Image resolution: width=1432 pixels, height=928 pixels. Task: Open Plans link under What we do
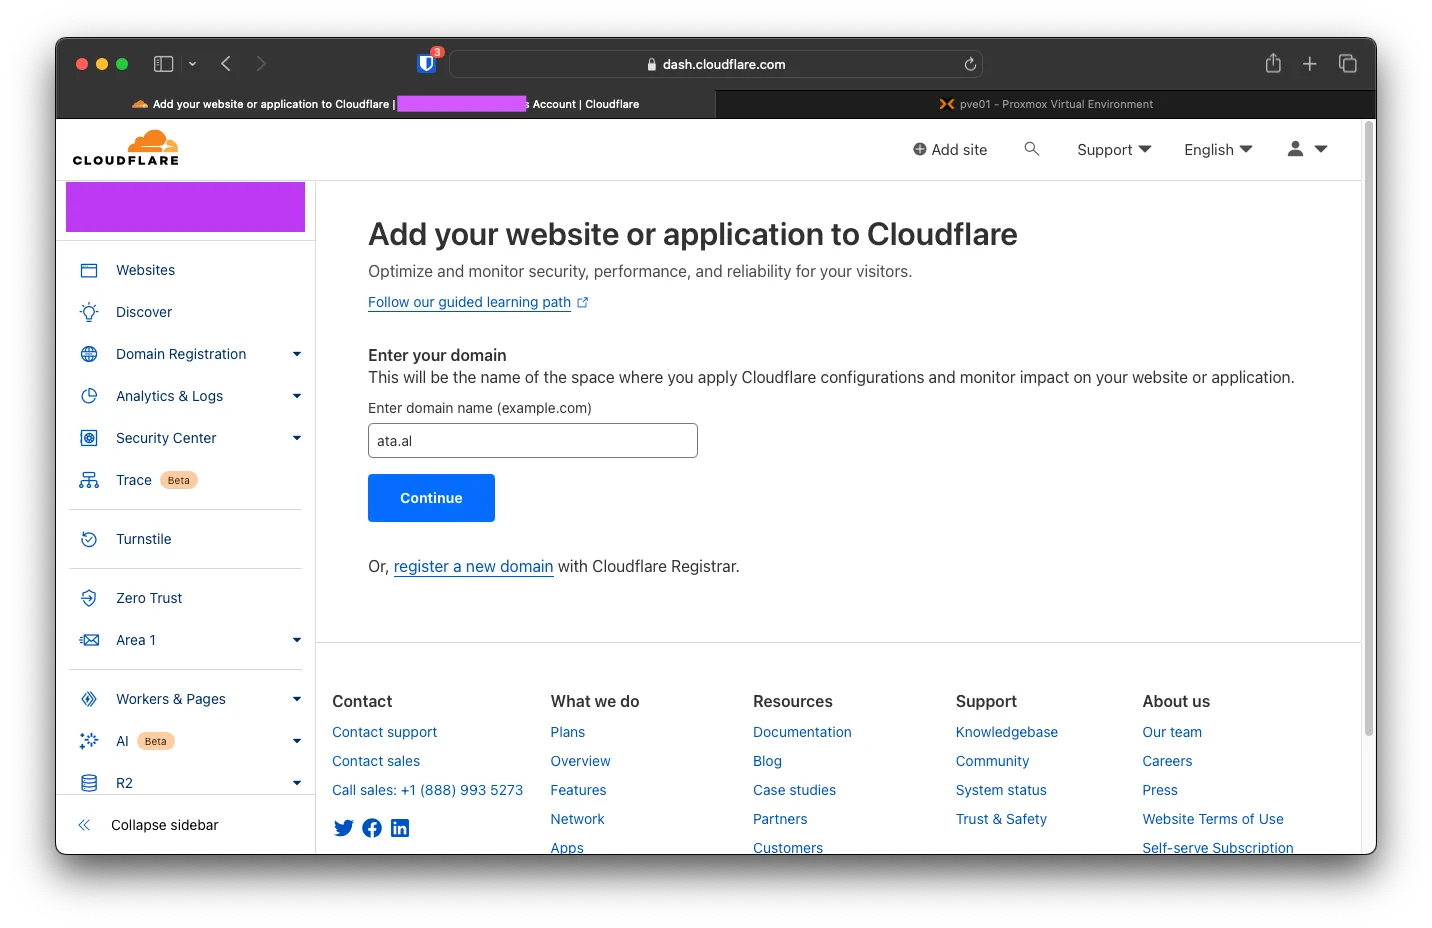[567, 732]
